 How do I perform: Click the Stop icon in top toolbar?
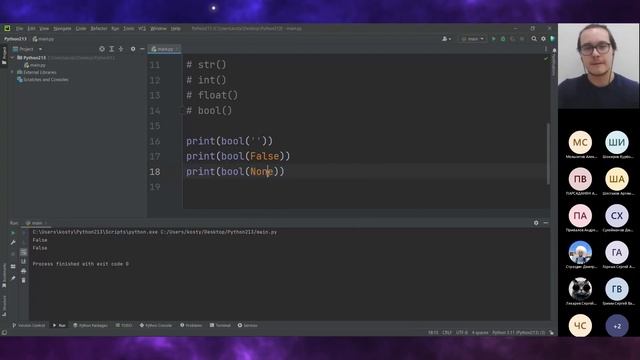[522, 39]
